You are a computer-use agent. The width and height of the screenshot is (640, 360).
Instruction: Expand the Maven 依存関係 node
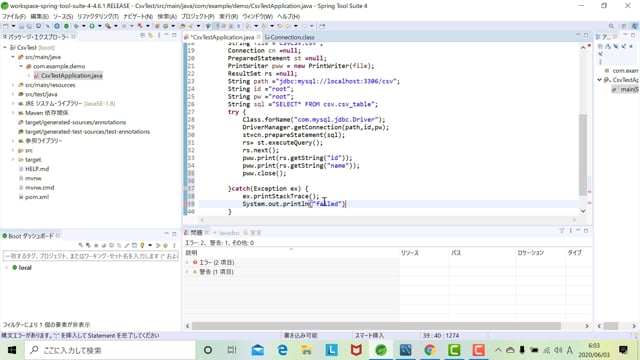(13, 113)
